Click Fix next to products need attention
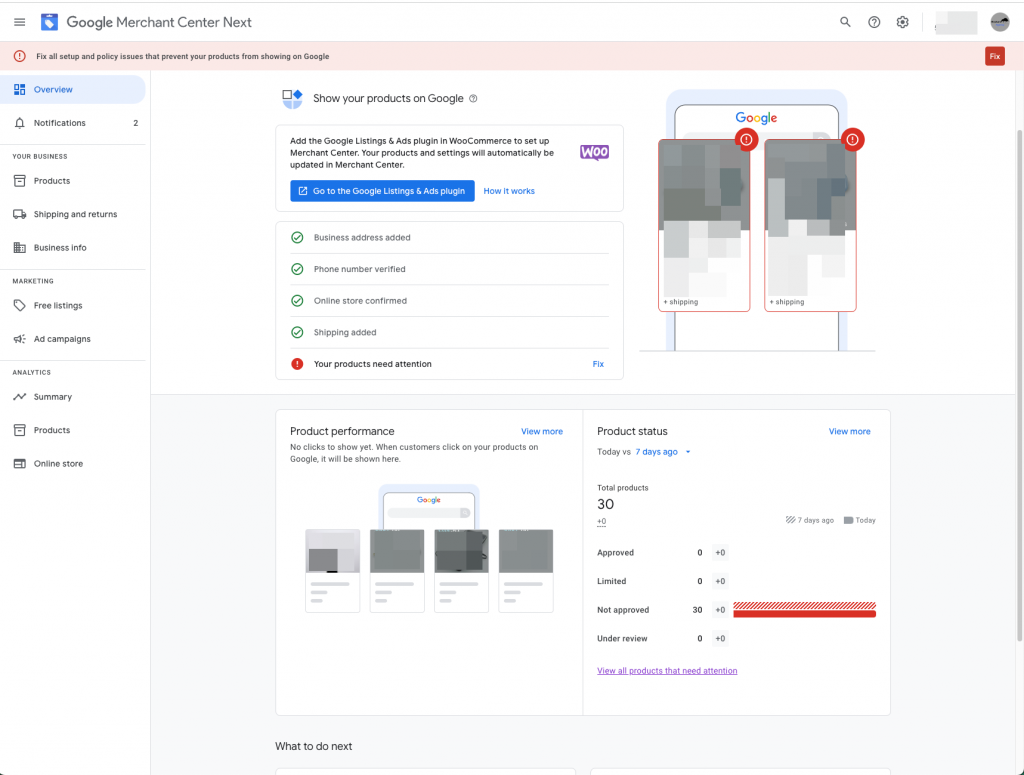Image resolution: width=1024 pixels, height=775 pixels. 598,364
